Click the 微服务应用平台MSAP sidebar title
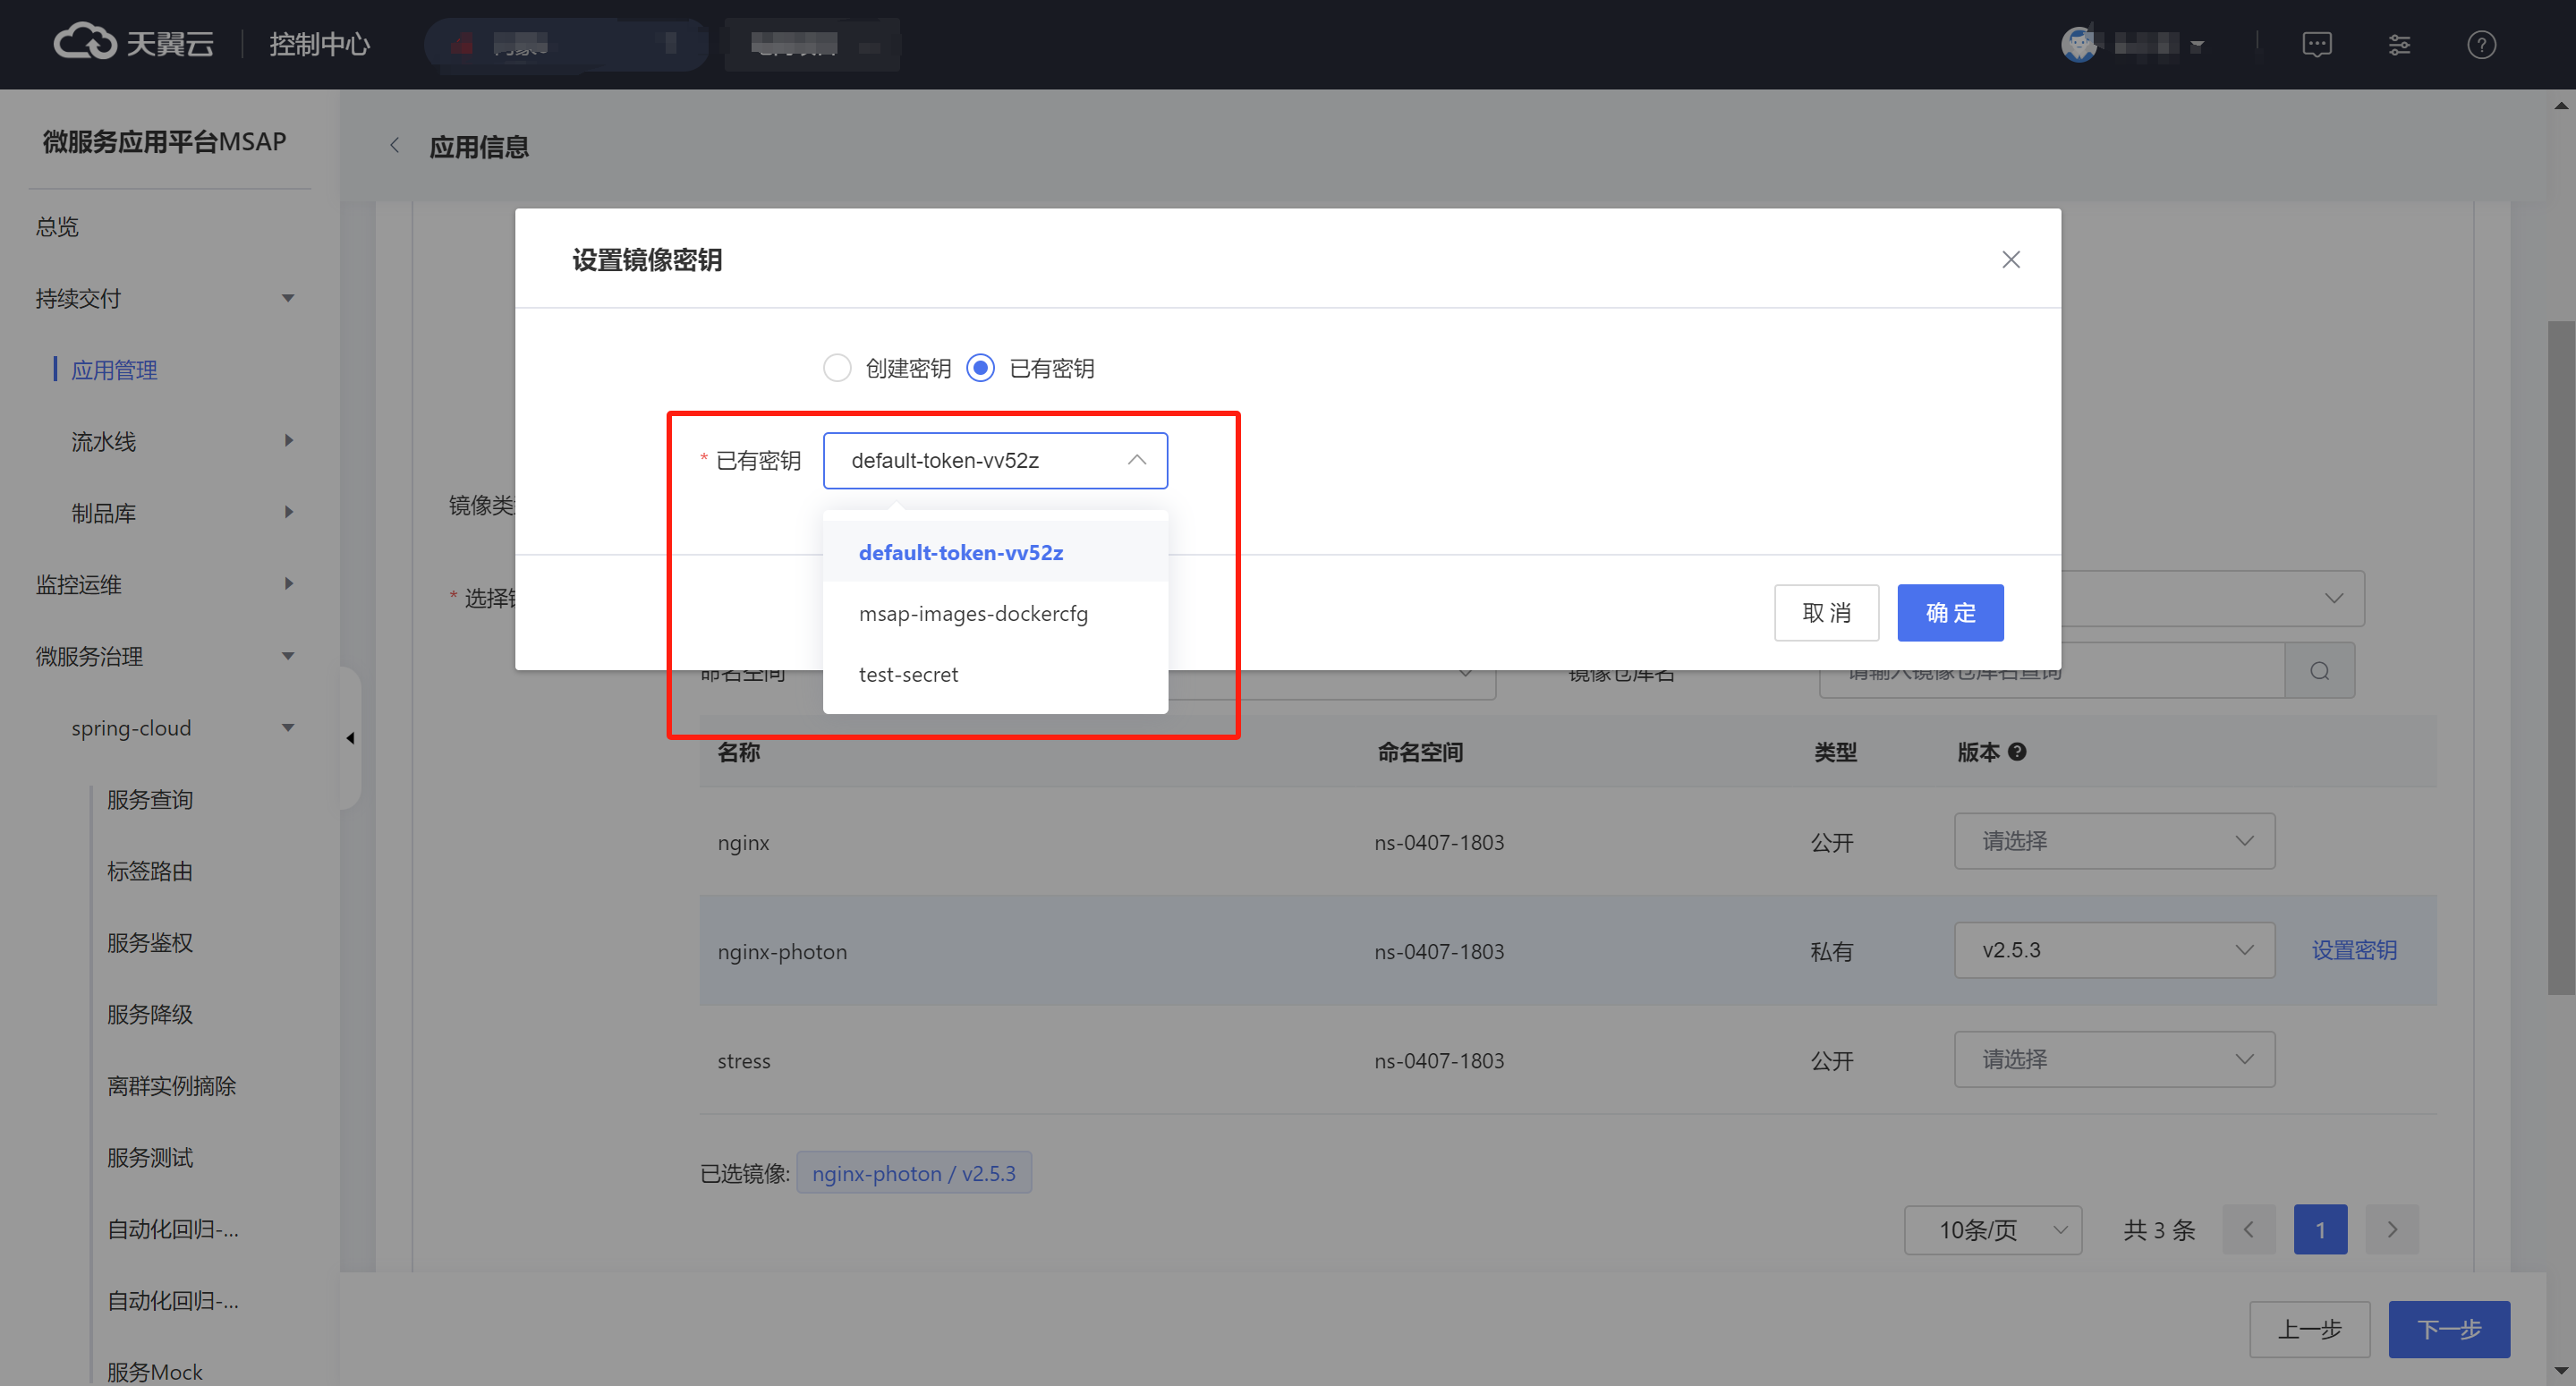This screenshot has width=2576, height=1386. (164, 141)
